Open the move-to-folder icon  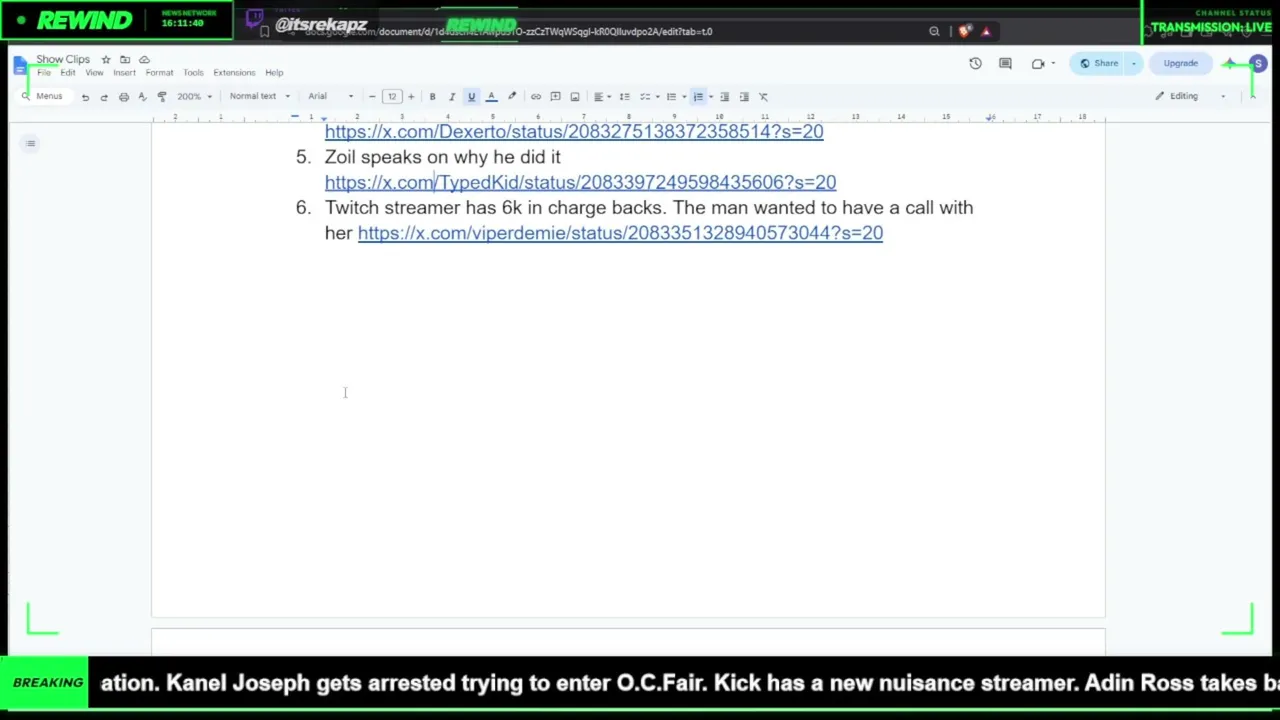click(x=125, y=60)
